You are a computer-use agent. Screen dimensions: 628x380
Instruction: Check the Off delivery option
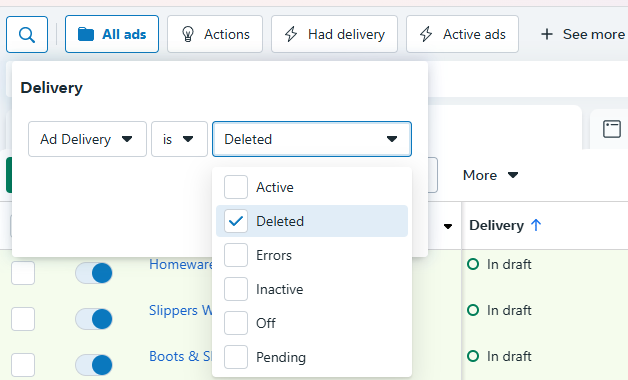(236, 323)
